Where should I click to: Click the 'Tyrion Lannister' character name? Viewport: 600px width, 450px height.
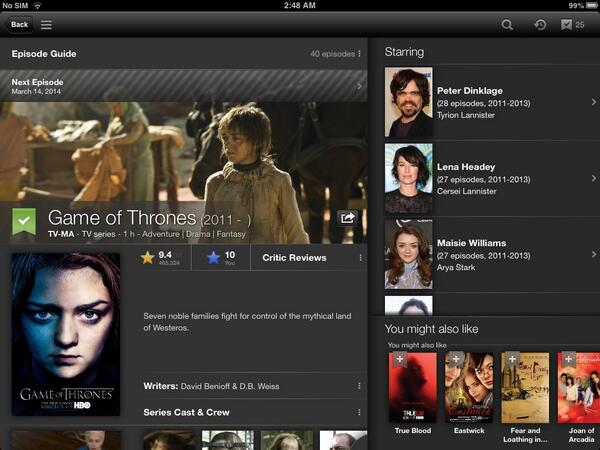[466, 115]
